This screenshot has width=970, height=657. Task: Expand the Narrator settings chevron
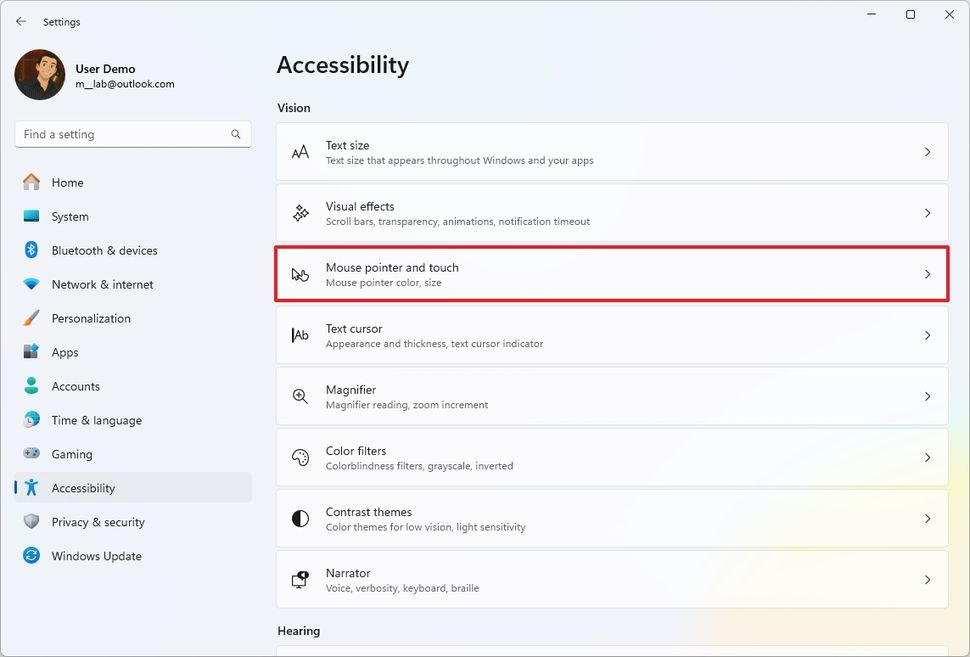click(926, 579)
